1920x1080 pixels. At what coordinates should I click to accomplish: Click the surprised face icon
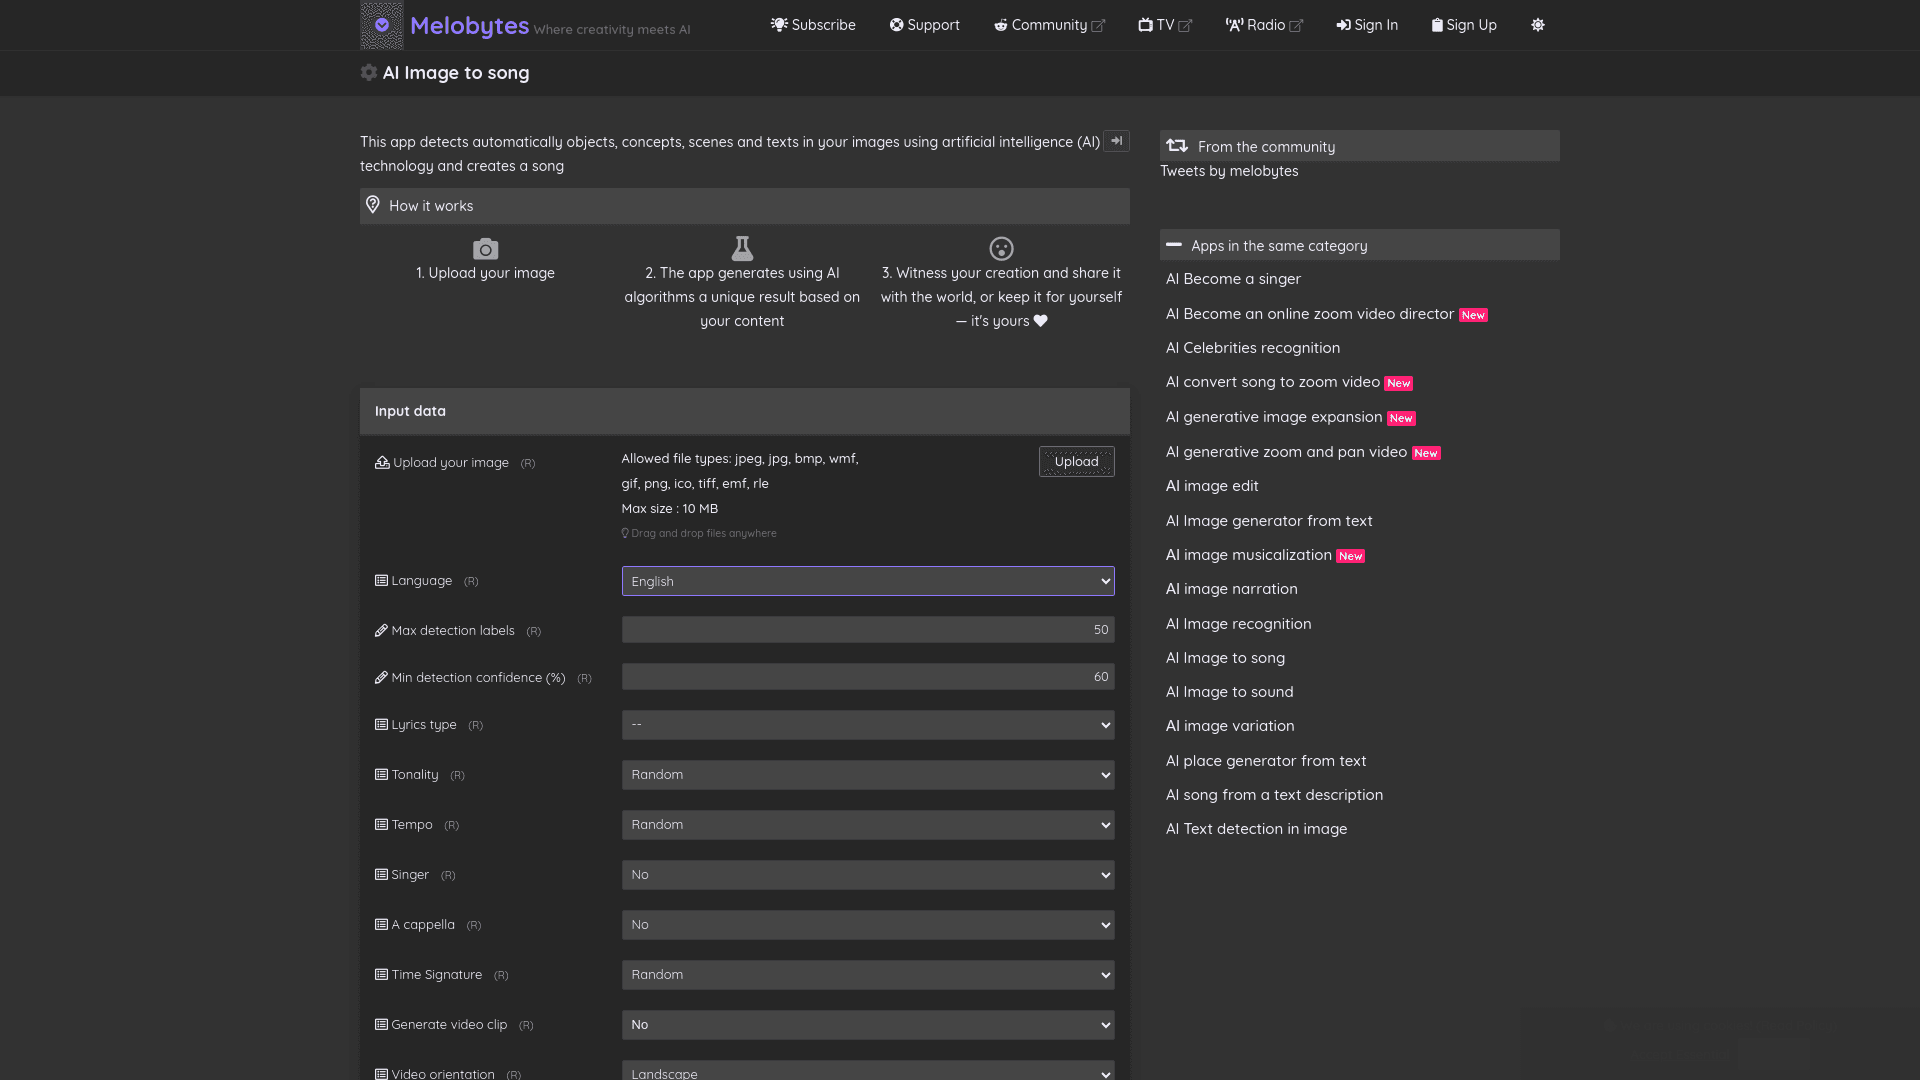tap(1001, 249)
